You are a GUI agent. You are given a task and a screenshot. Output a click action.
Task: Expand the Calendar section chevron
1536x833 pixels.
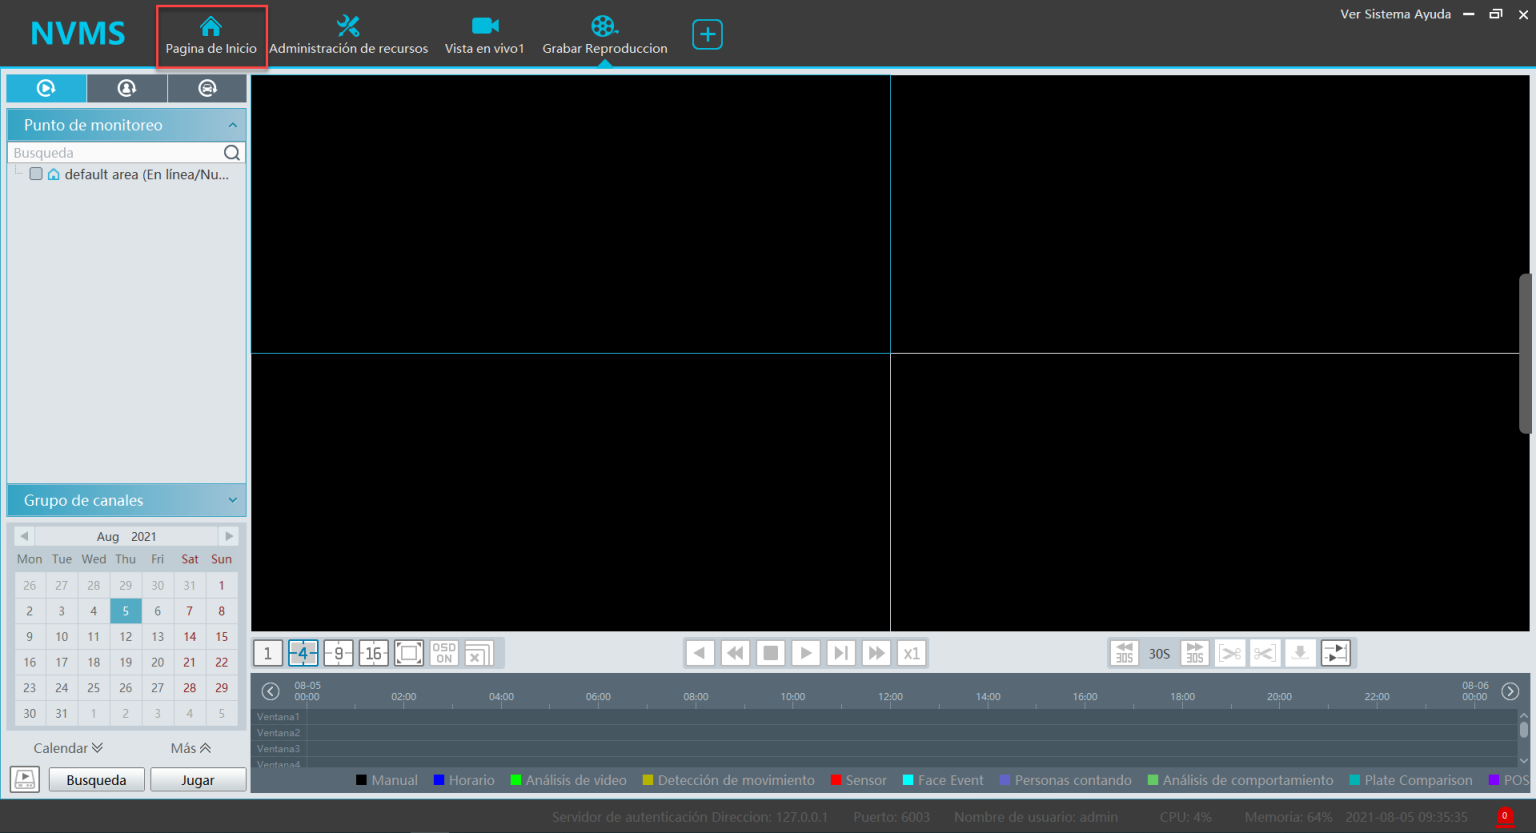pyautogui.click(x=97, y=748)
